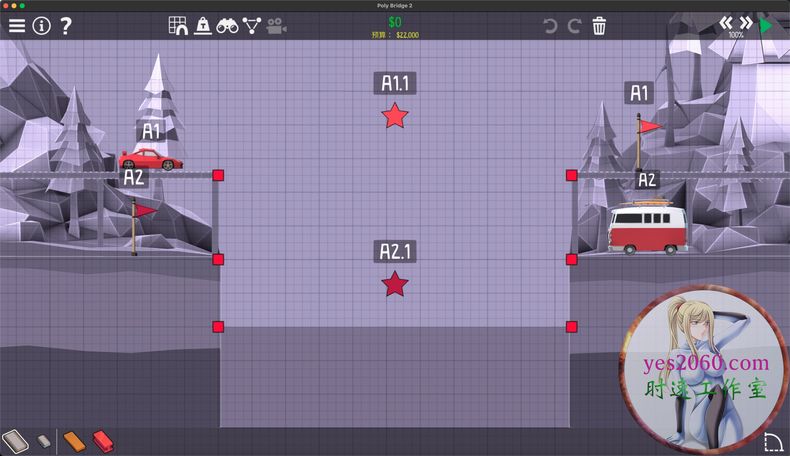Increase simulation speed with right arrows
The image size is (790, 456).
point(745,22)
